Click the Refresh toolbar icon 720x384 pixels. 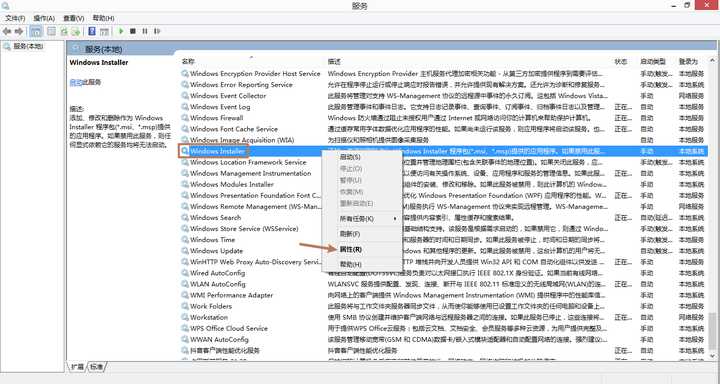click(x=64, y=31)
